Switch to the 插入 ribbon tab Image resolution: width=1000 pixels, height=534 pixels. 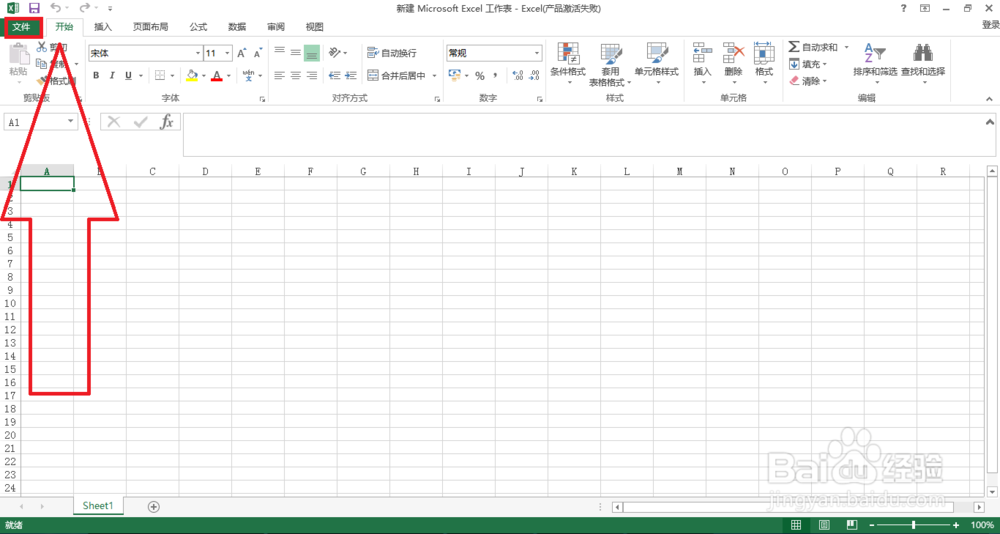click(x=103, y=27)
